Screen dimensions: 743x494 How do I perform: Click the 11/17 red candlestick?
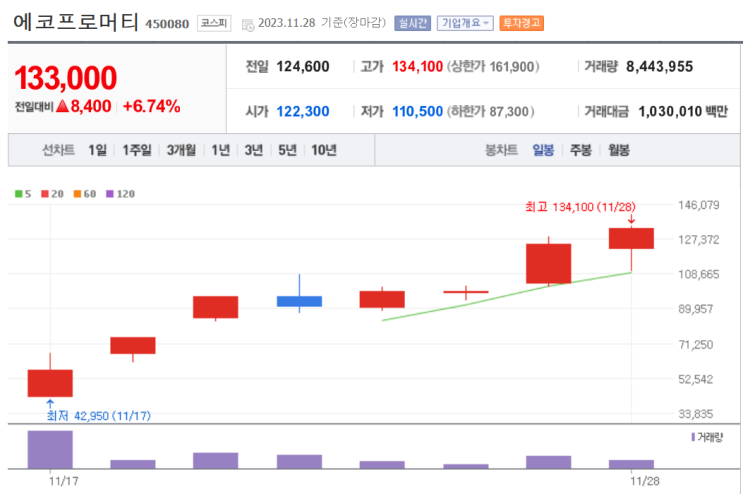tap(50, 383)
